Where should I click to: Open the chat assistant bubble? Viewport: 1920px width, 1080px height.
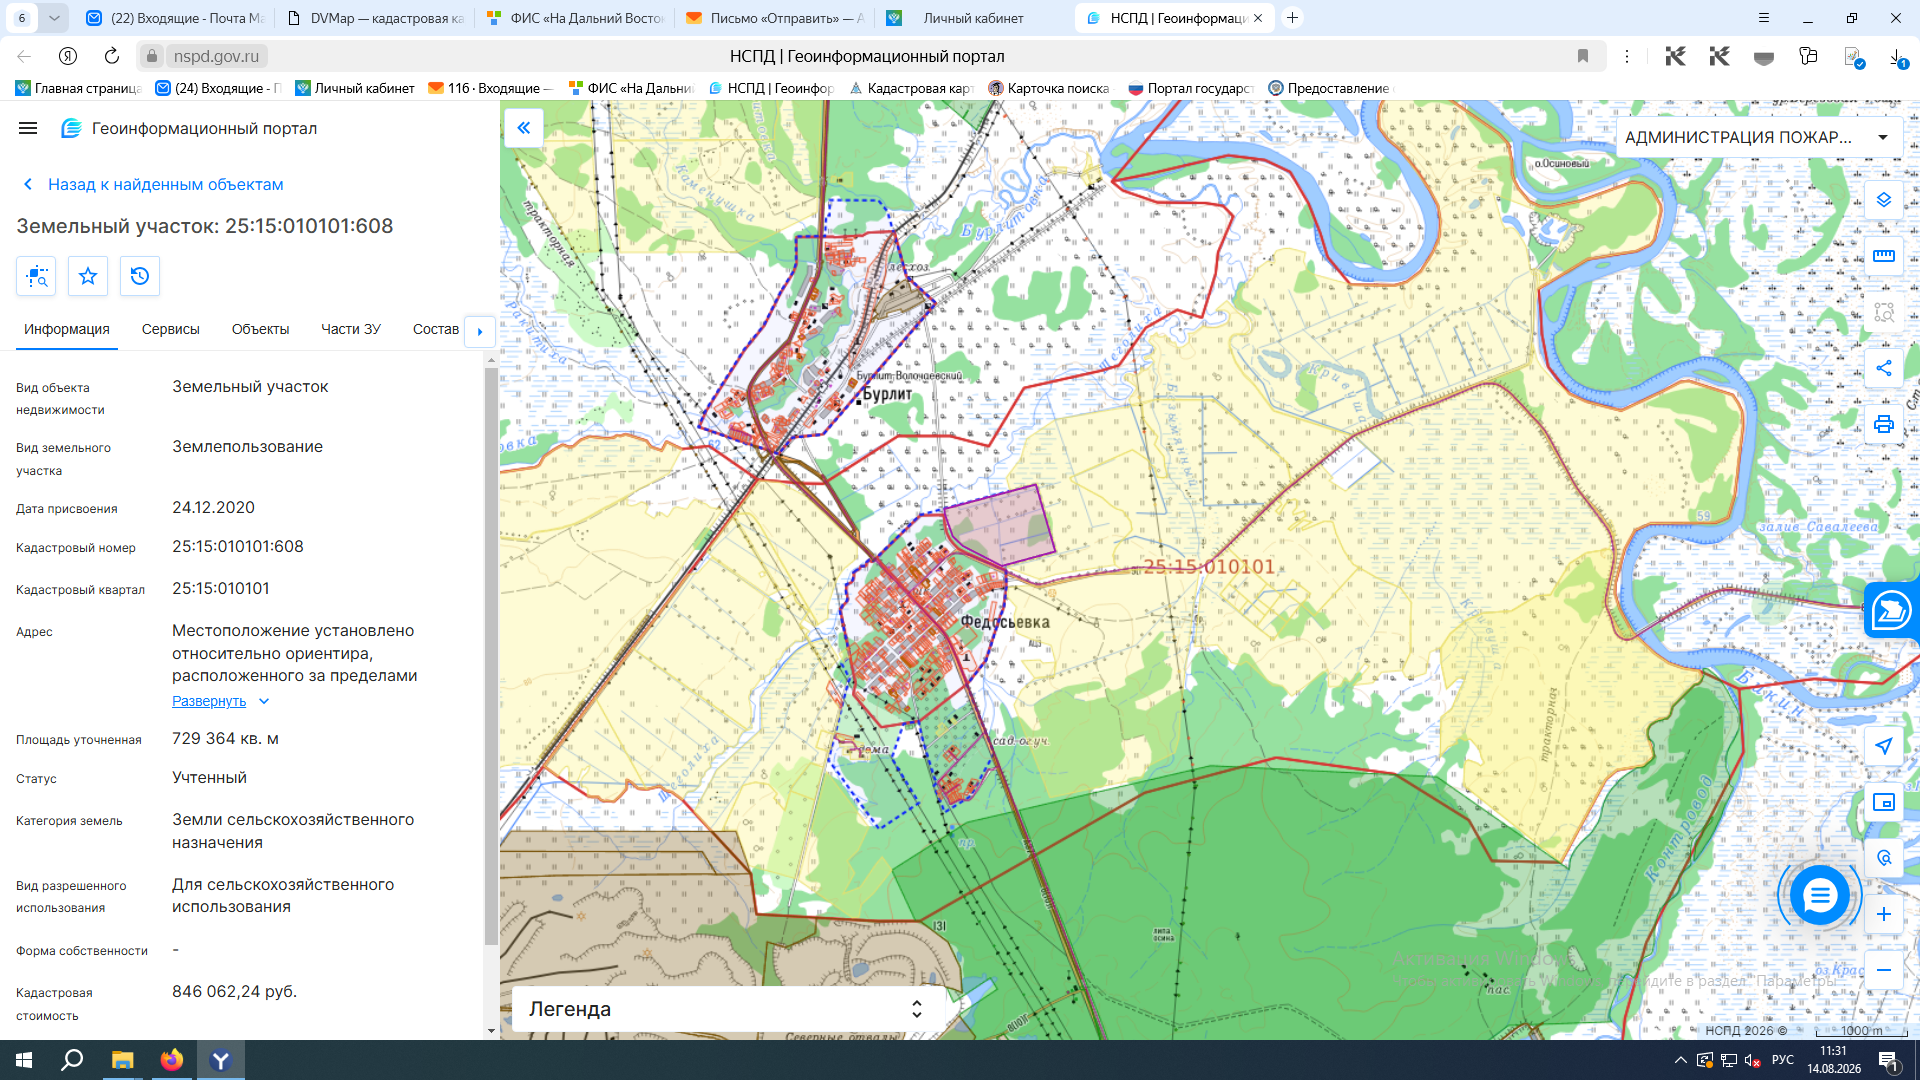point(1819,895)
